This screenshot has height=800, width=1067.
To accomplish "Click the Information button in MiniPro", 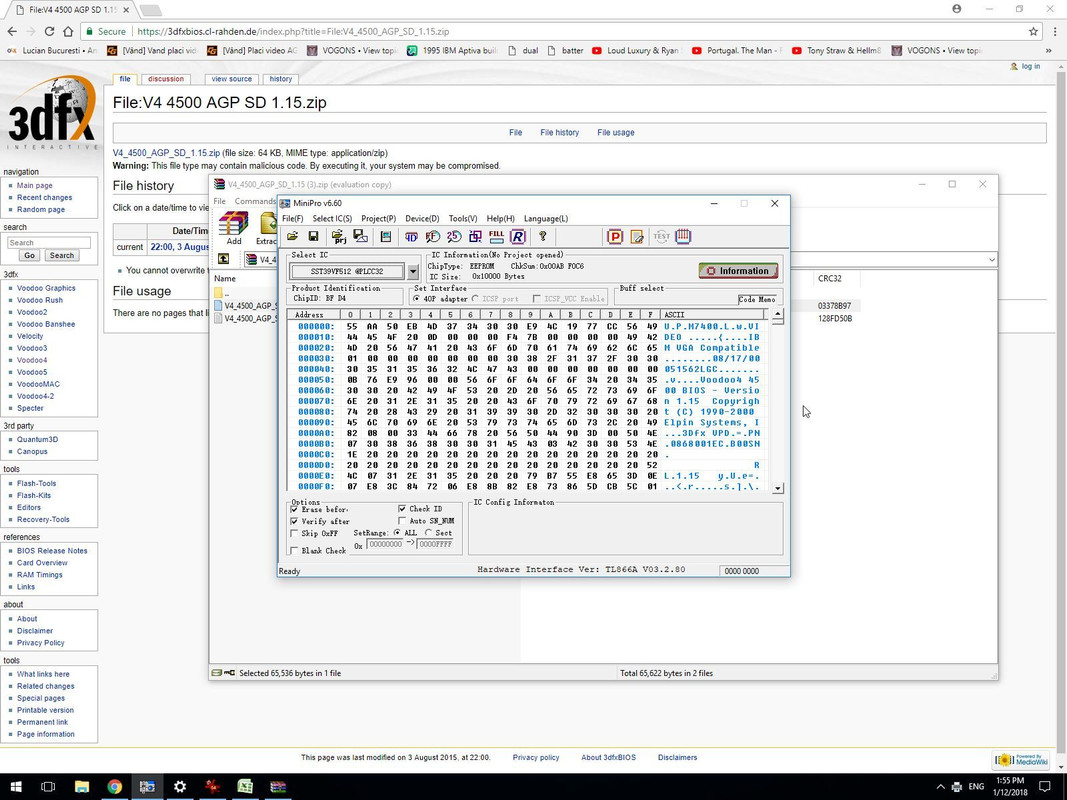I will (x=738, y=271).
